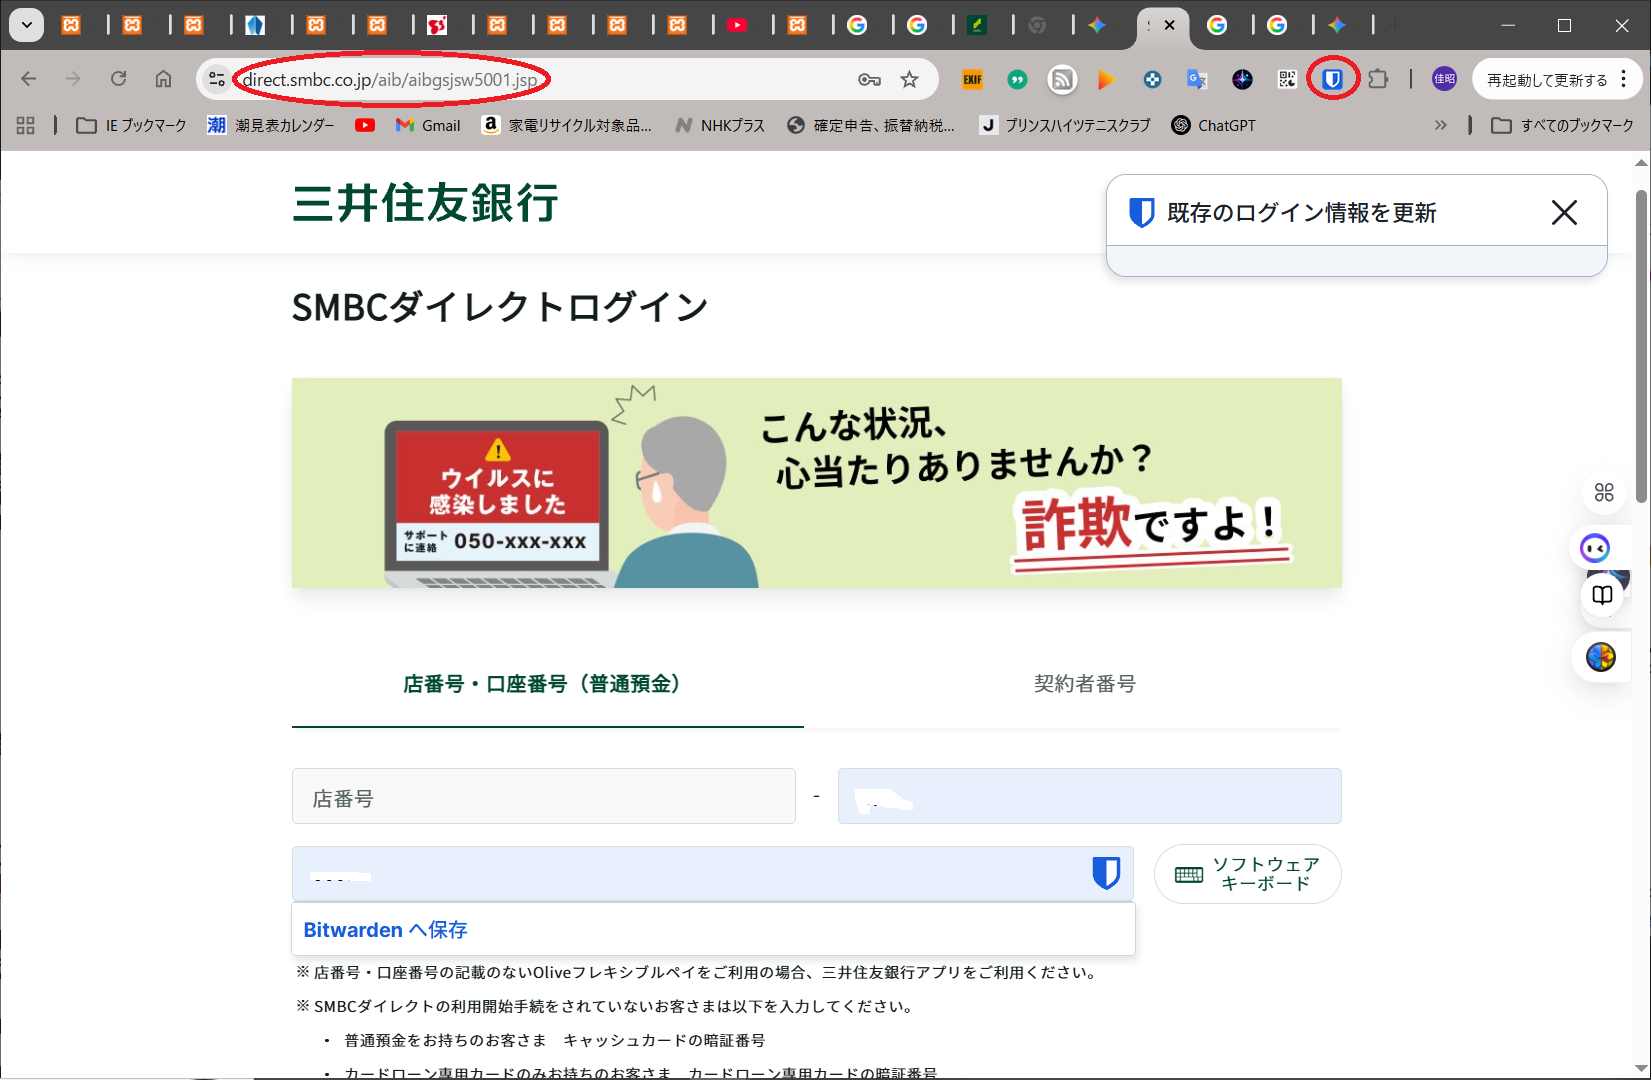Show hidden bookmarks with the chevron
Screen dimensions: 1651x1080
pyautogui.click(x=1440, y=125)
